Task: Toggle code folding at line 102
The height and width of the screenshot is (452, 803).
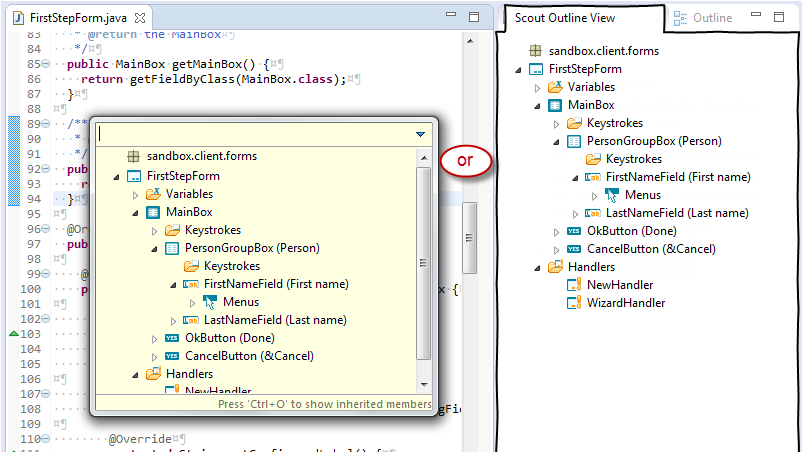Action: pyautogui.click(x=46, y=319)
